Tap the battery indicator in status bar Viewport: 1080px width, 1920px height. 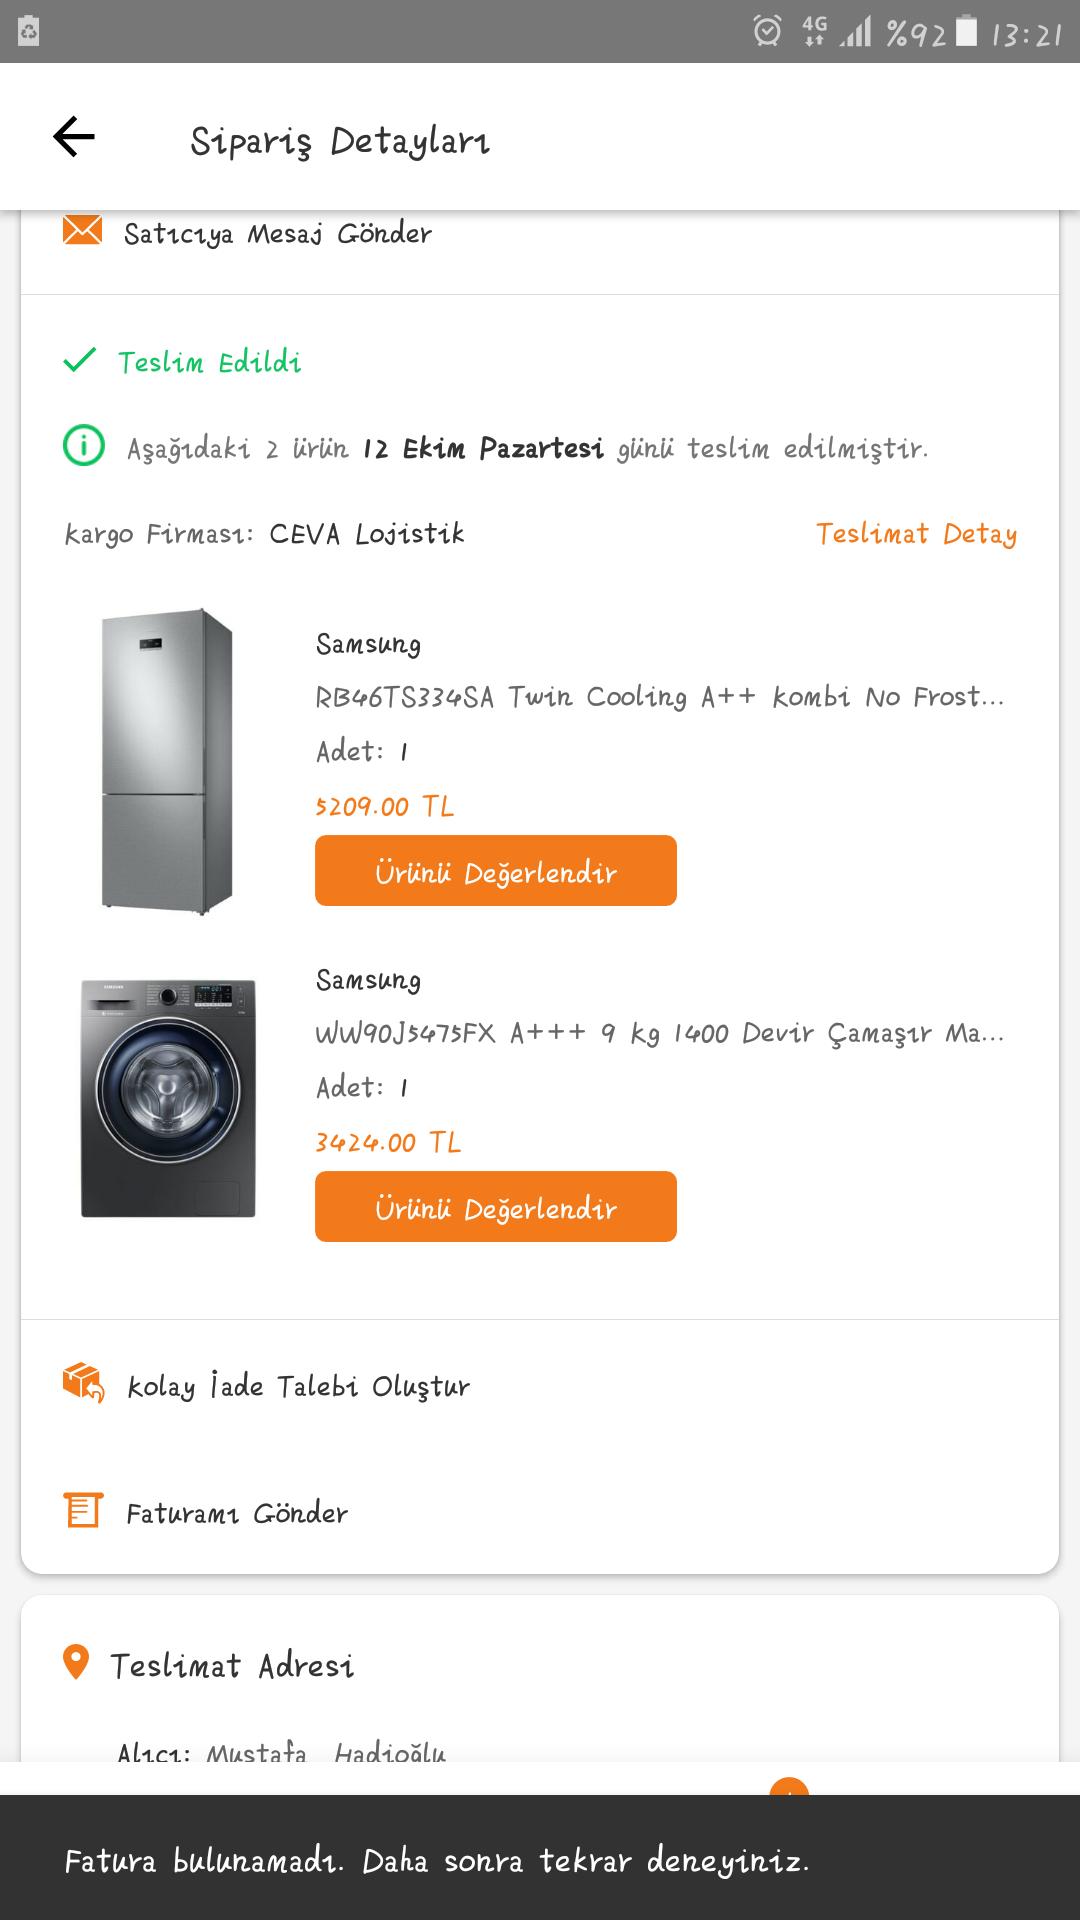966,32
